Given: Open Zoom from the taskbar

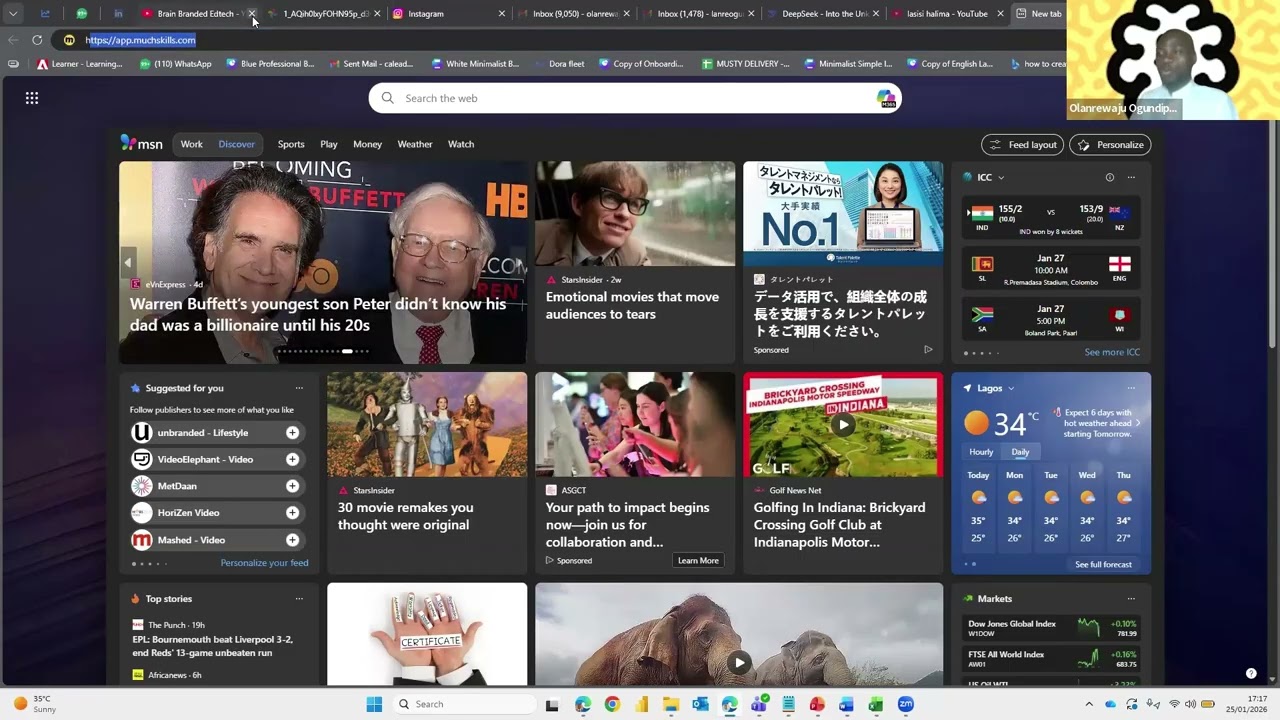Looking at the screenshot, I should [x=906, y=704].
